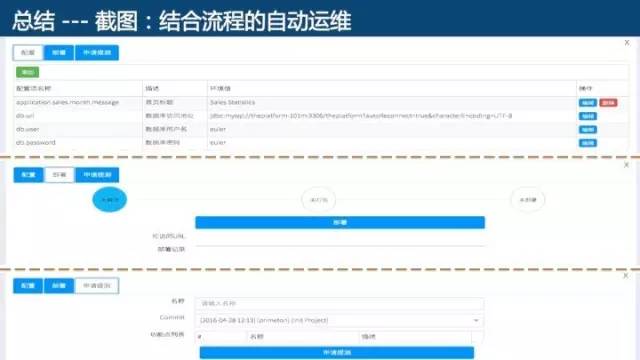Open the 部署 tab in the top panel
This screenshot has height=360, width=640.
click(x=59, y=53)
